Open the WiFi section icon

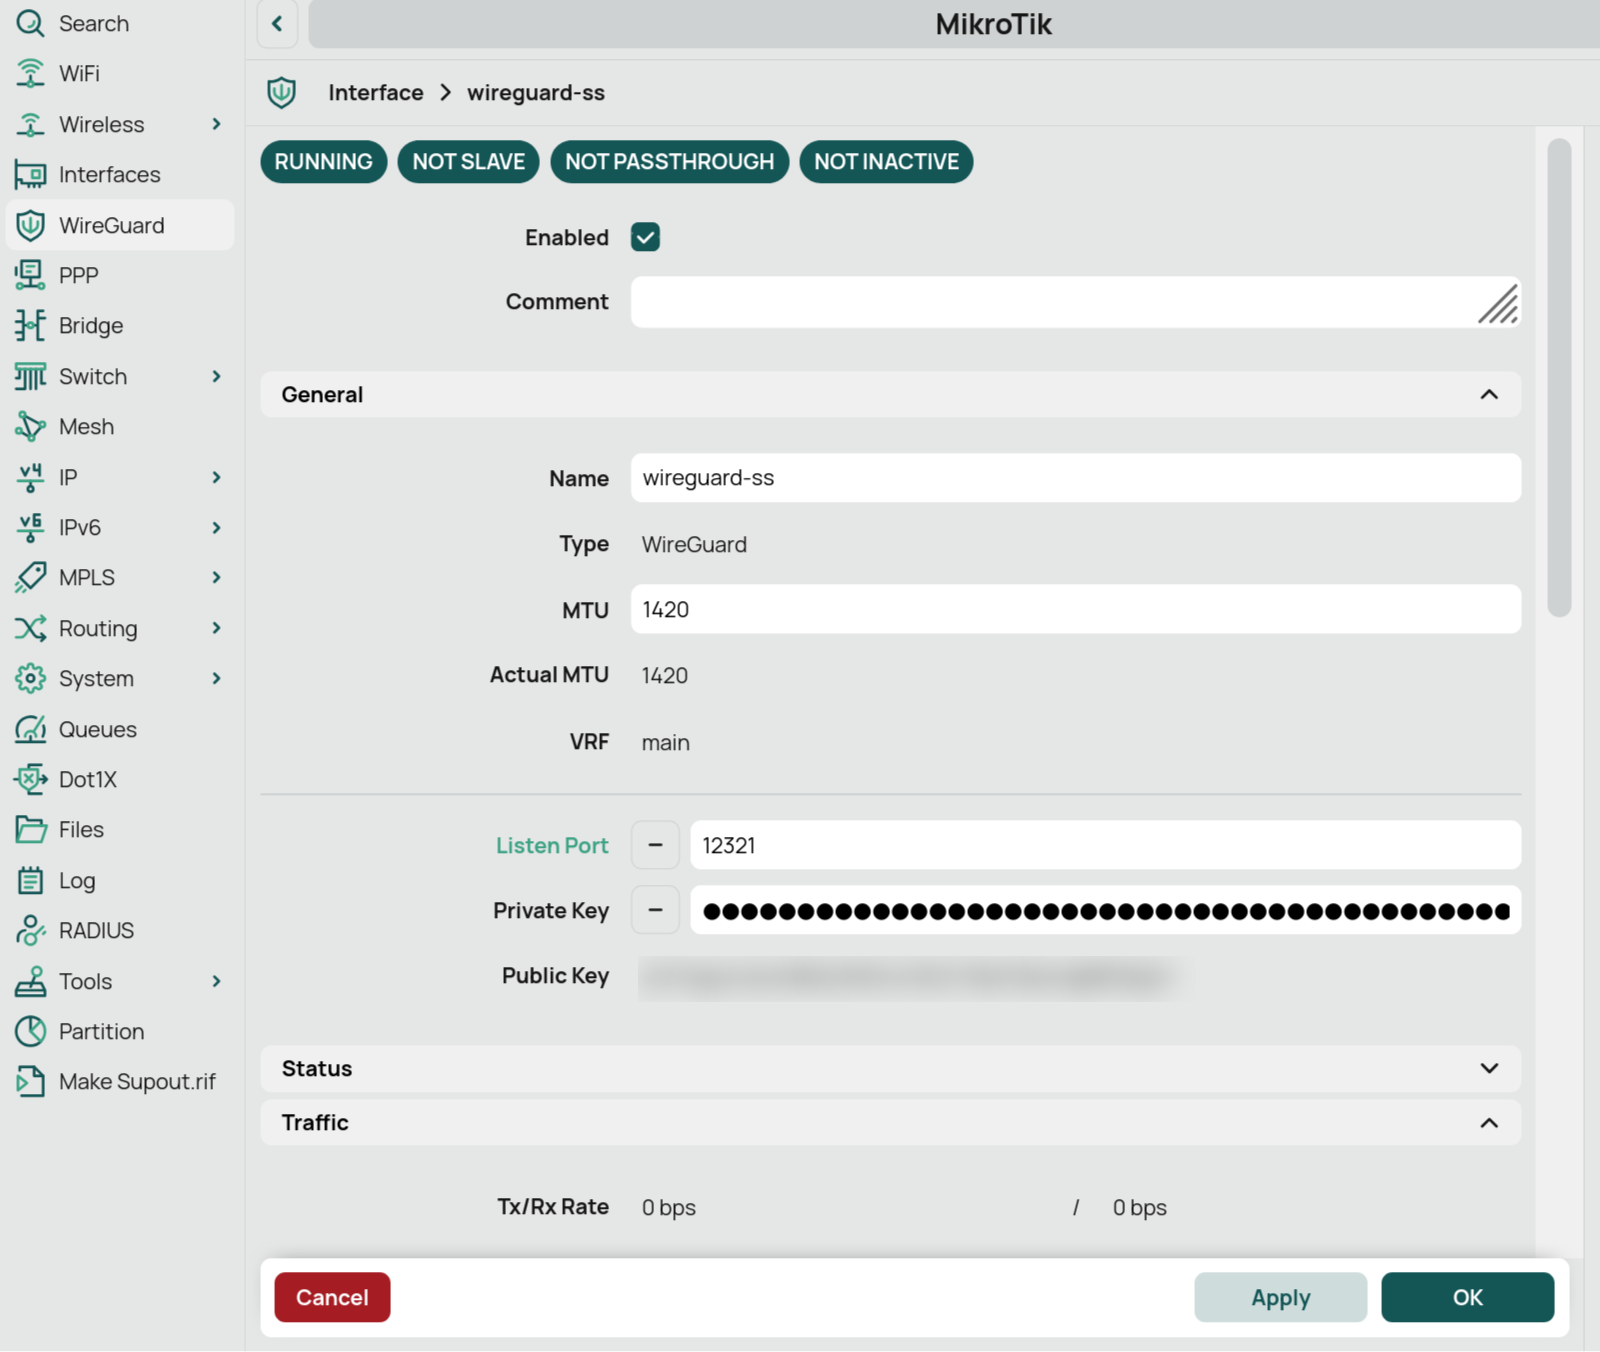[30, 73]
